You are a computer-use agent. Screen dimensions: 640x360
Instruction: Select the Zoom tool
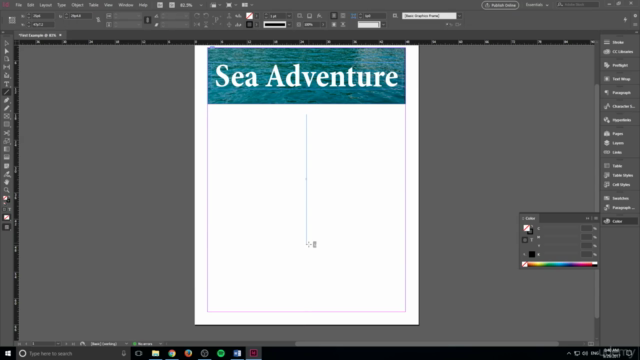[x=7, y=190]
